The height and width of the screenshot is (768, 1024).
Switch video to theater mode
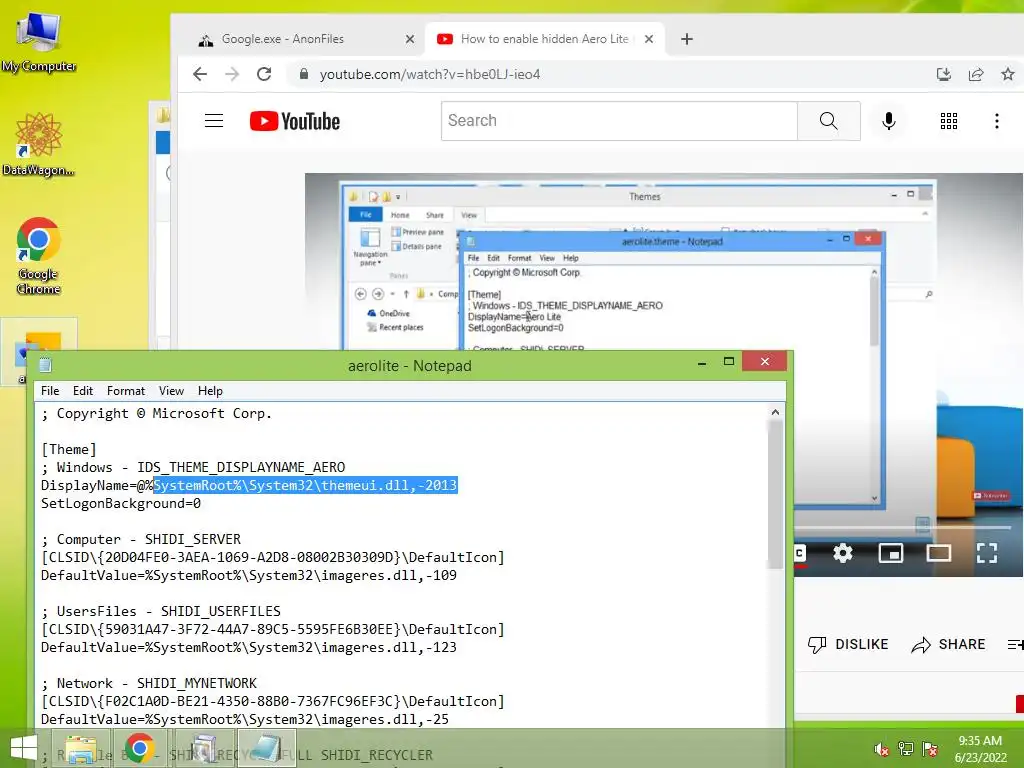click(x=938, y=553)
